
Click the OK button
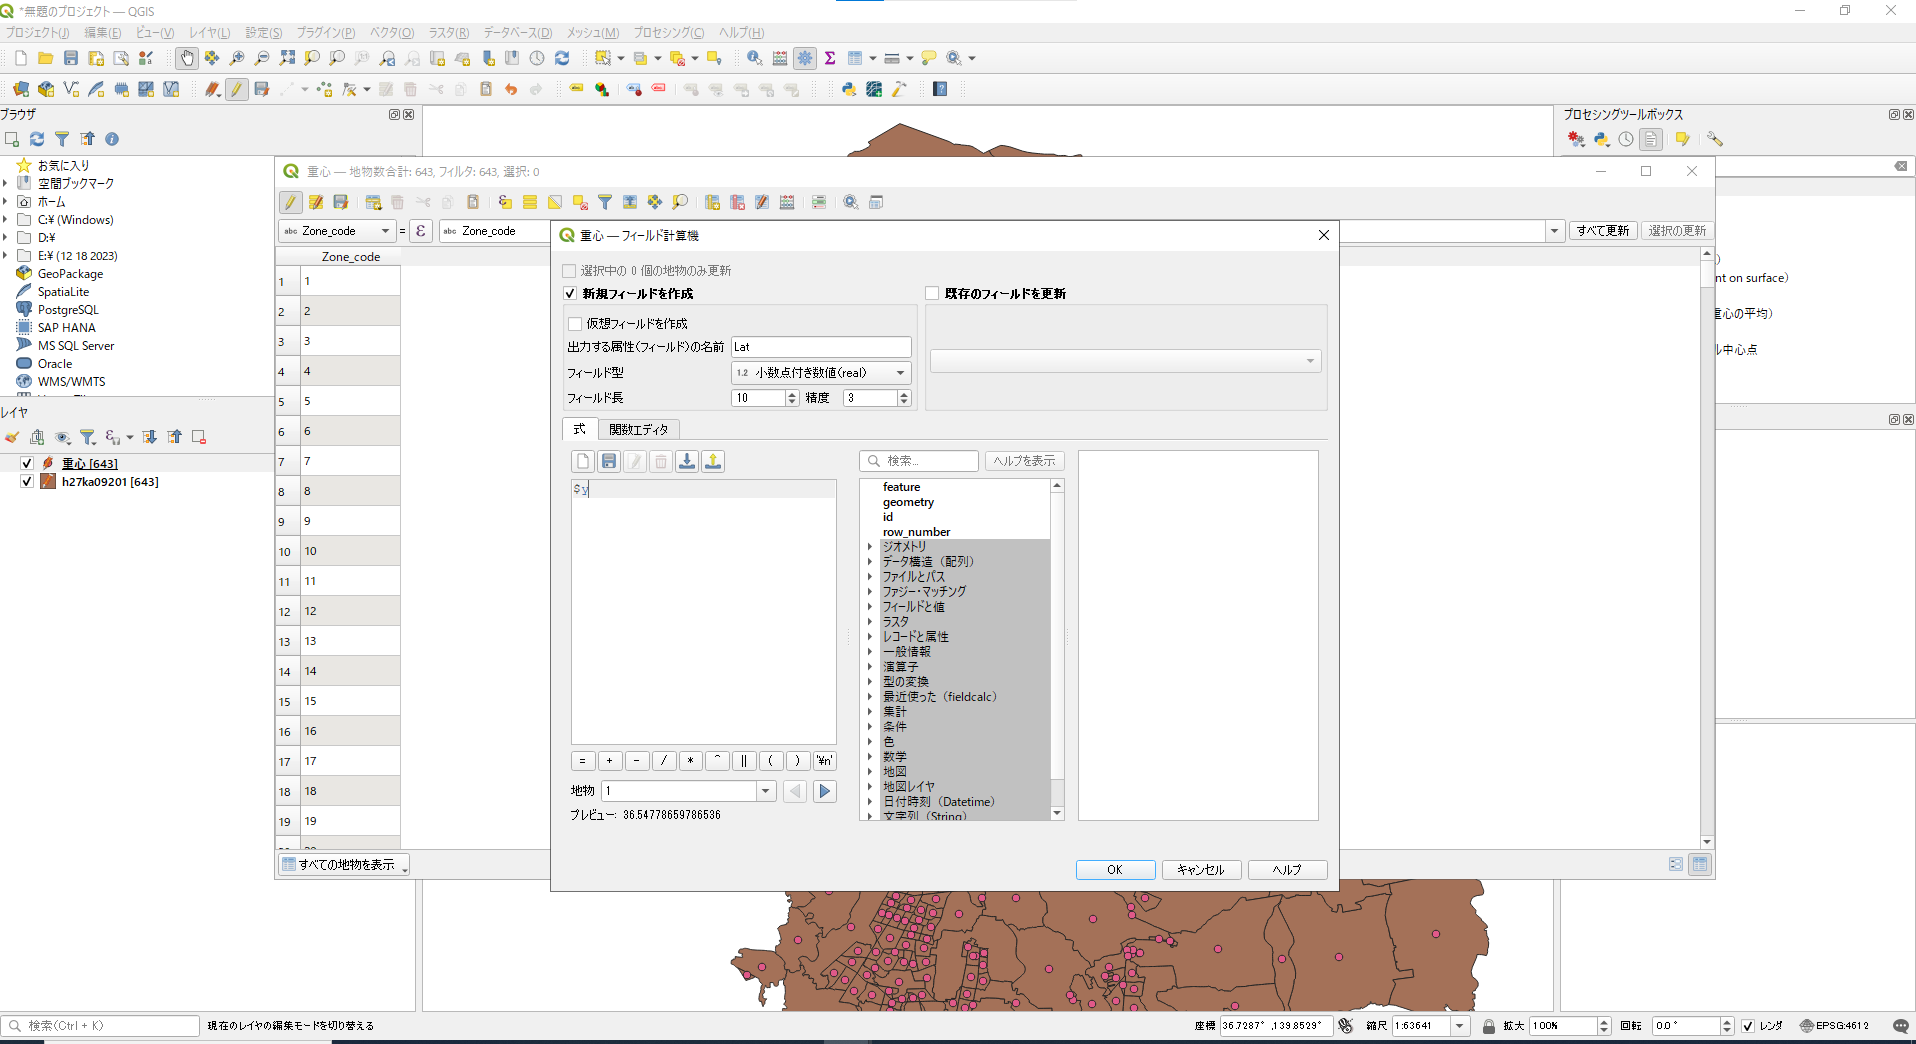(1115, 870)
